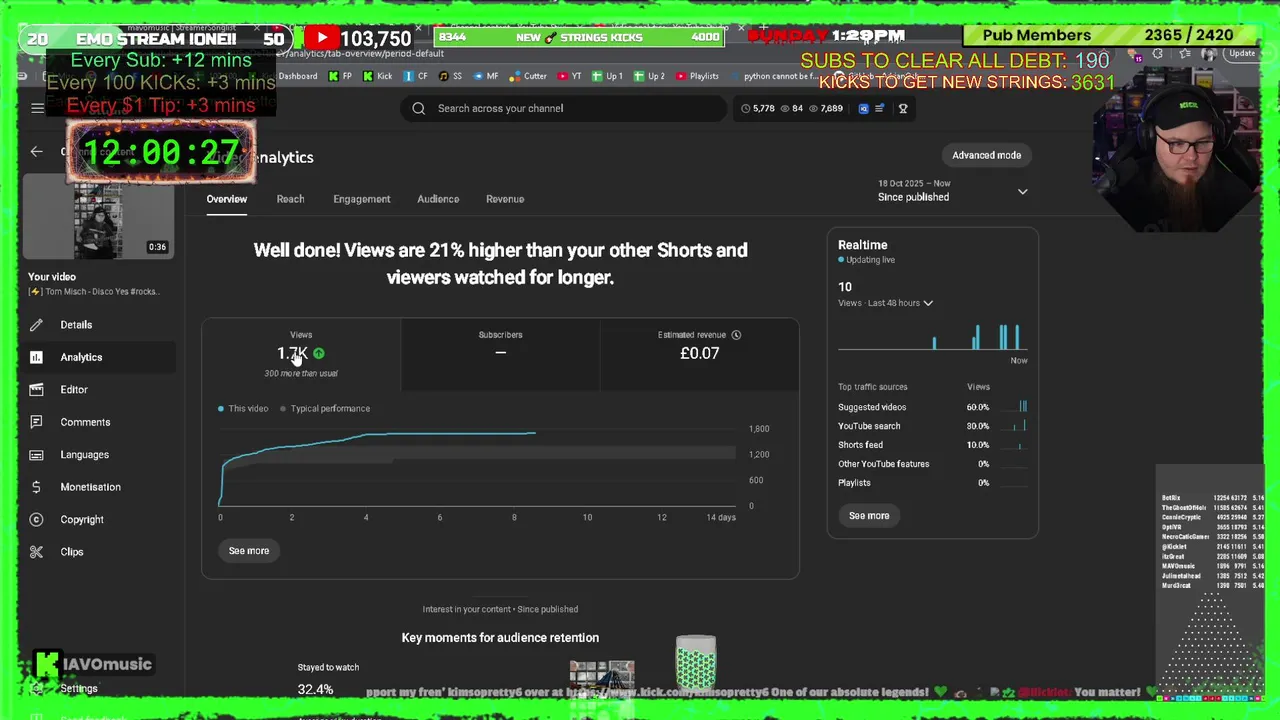Click the Other YouTube features row
Screen dimensions: 1280x720
pos(932,464)
